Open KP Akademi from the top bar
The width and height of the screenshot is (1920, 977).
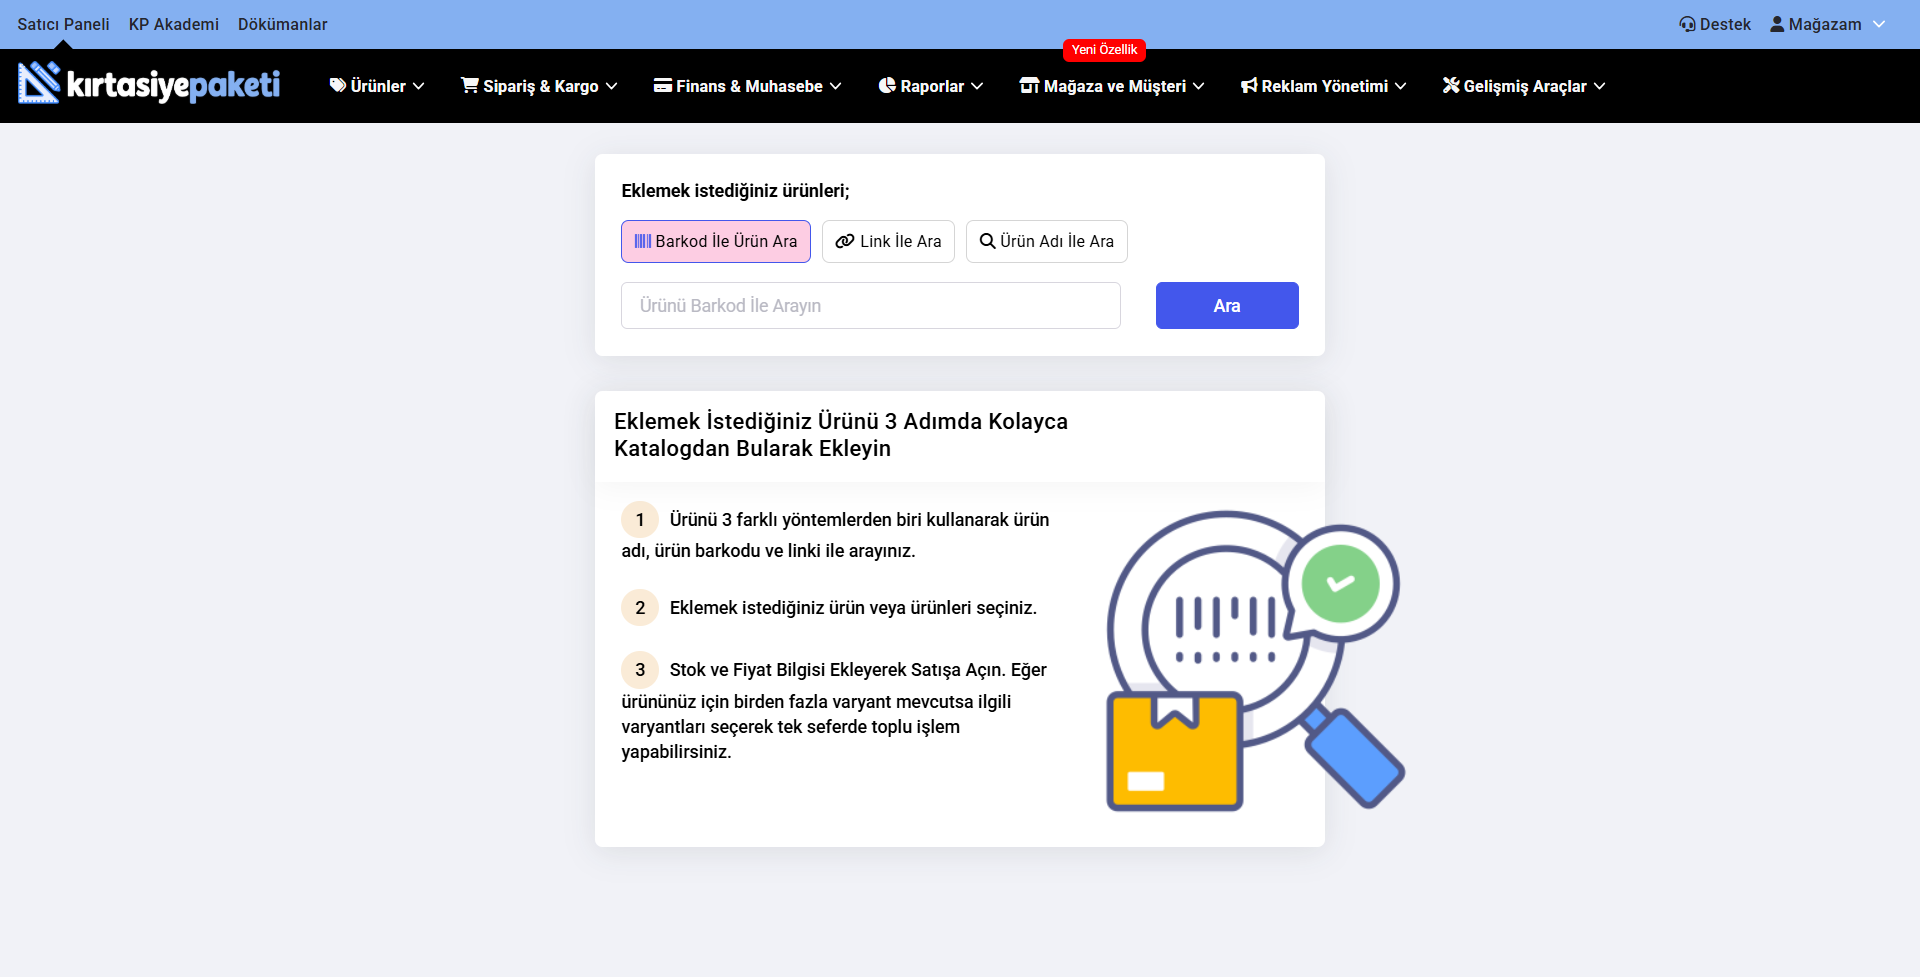[173, 24]
